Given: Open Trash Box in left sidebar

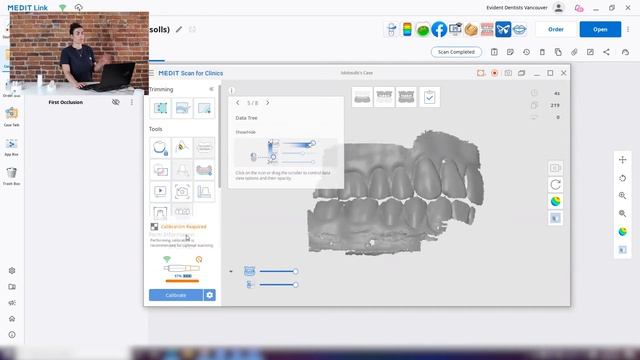Looking at the screenshot, I should pyautogui.click(x=11, y=176).
